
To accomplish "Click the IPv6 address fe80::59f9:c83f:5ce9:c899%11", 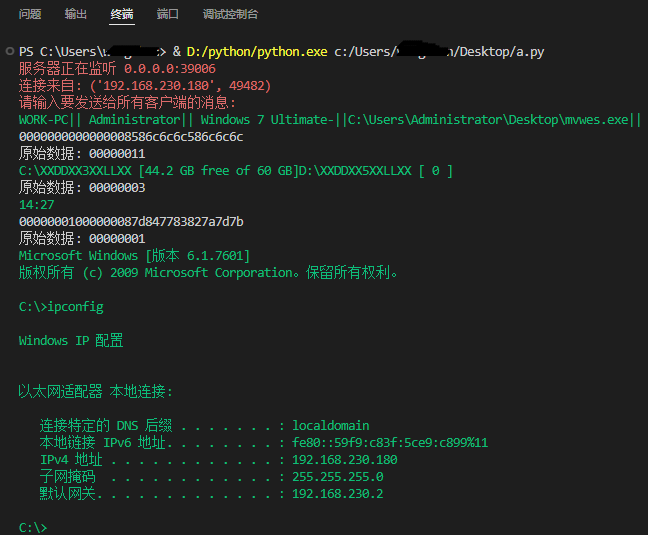I will [390, 442].
